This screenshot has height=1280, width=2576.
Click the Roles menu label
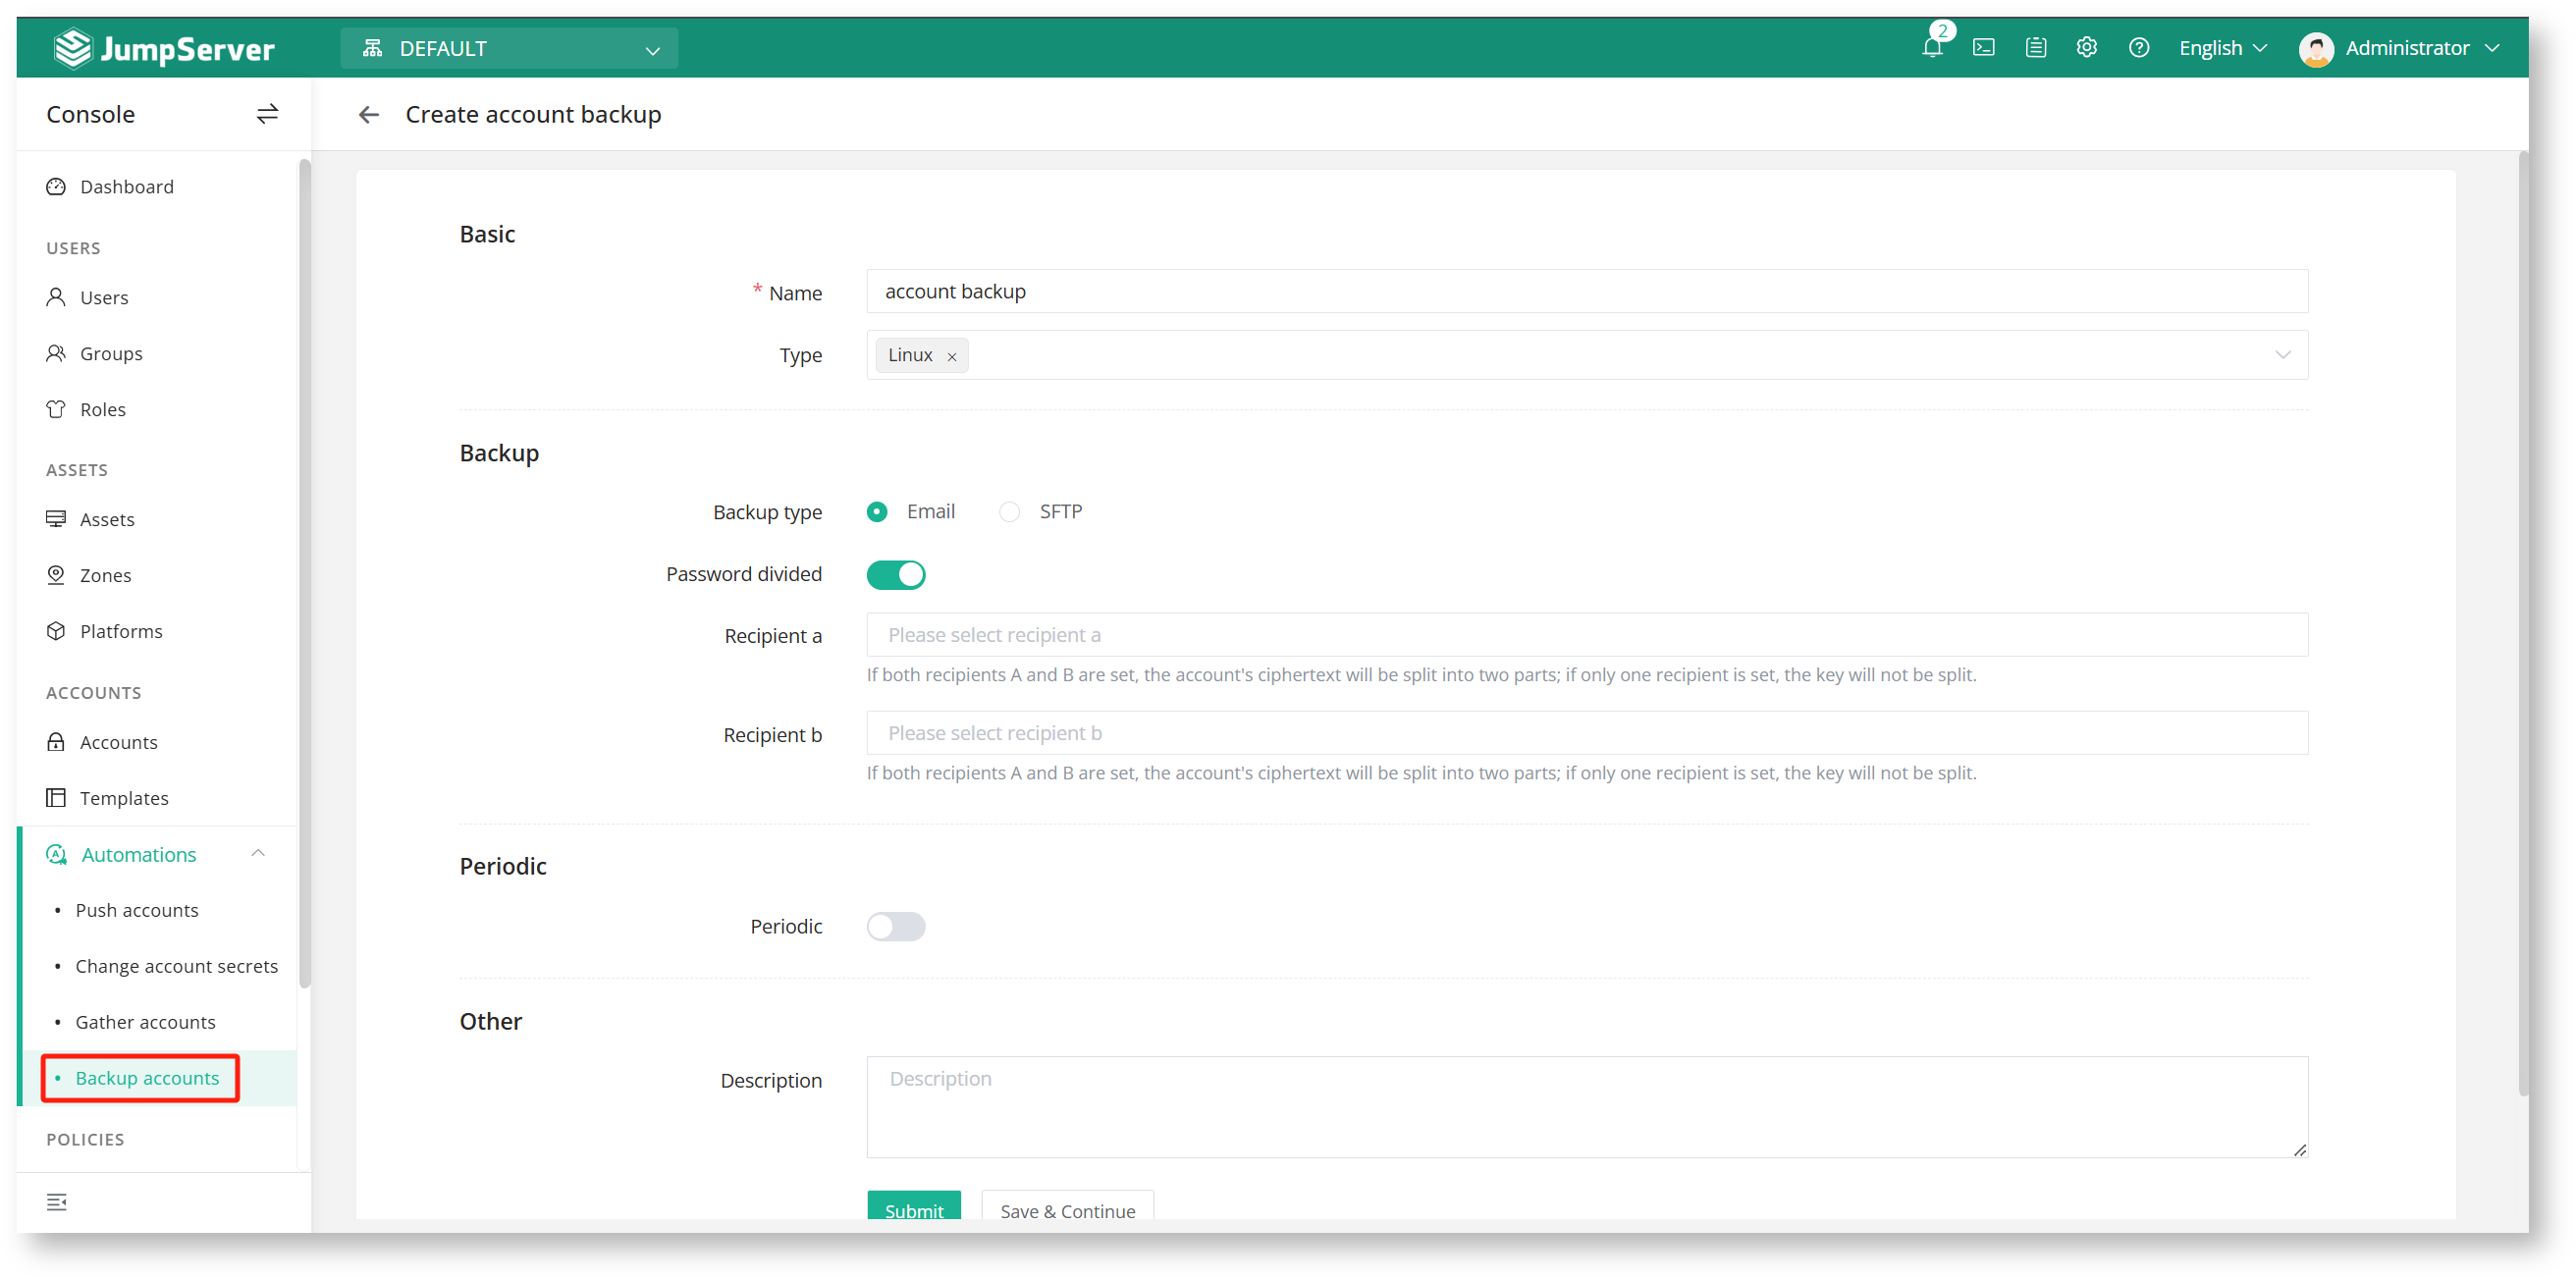pyautogui.click(x=103, y=409)
